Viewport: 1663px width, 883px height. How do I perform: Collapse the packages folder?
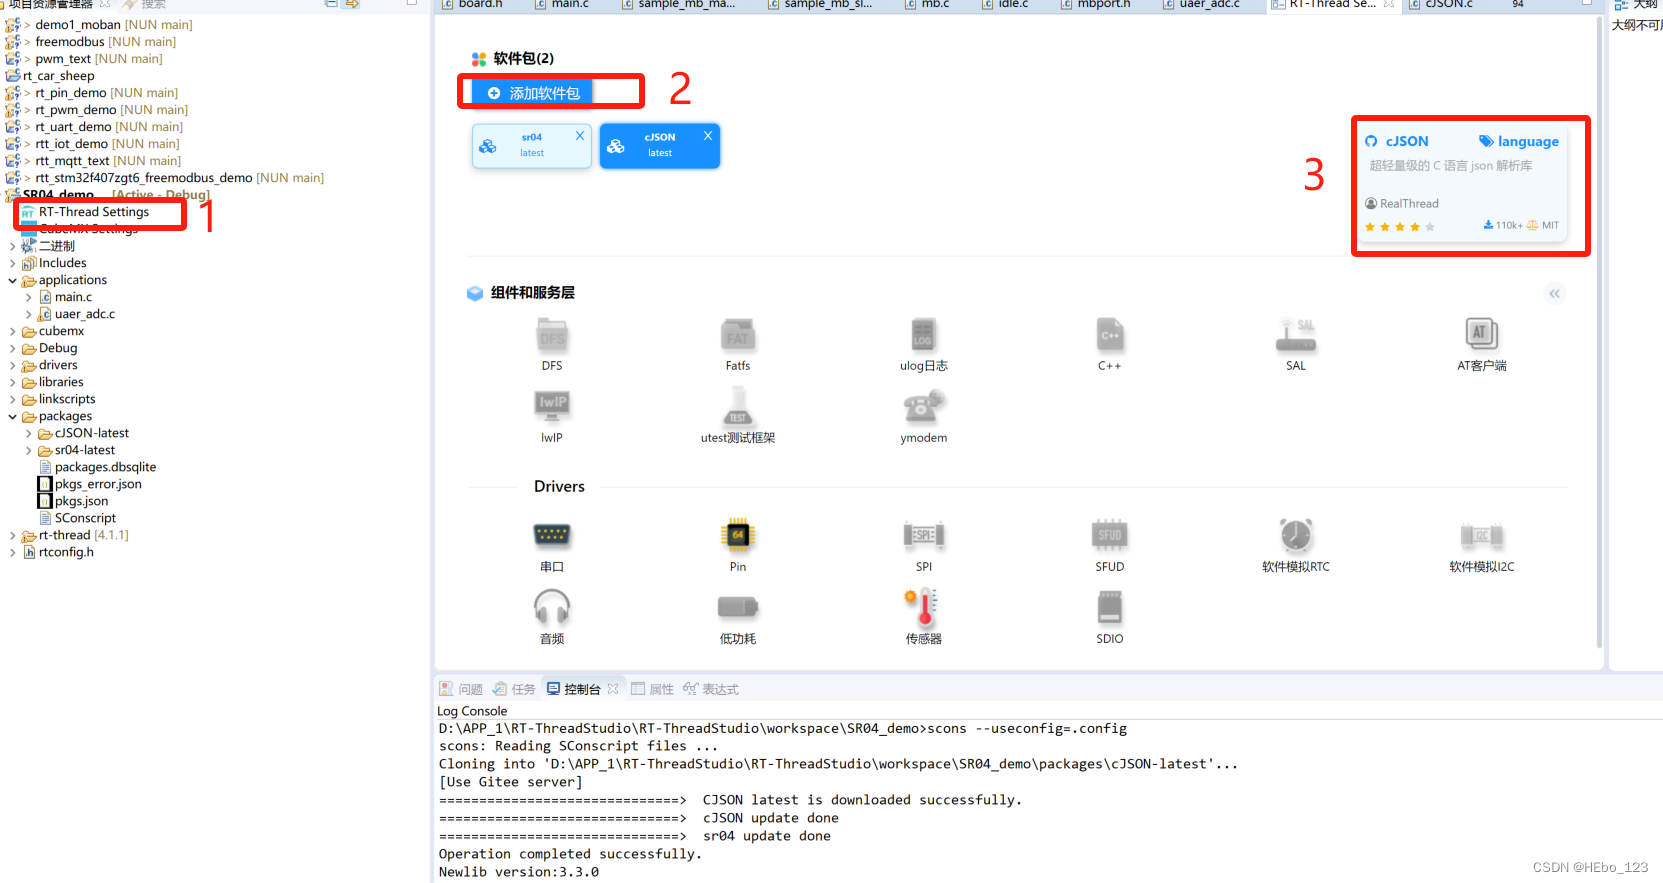(12, 417)
